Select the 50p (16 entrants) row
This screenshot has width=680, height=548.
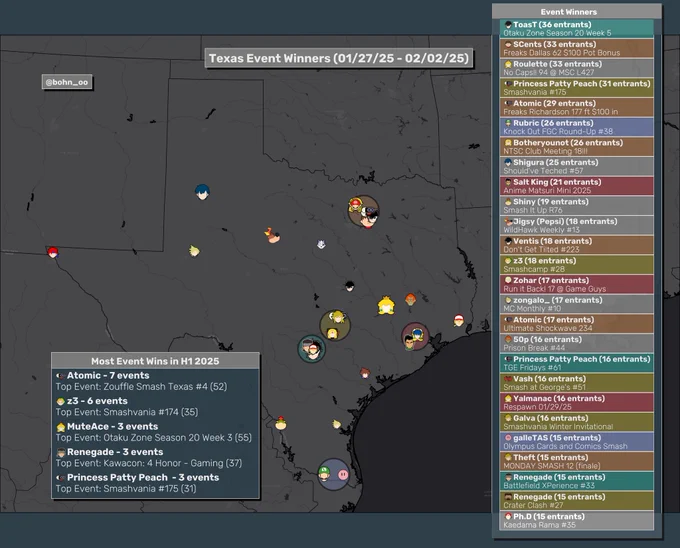point(577,343)
